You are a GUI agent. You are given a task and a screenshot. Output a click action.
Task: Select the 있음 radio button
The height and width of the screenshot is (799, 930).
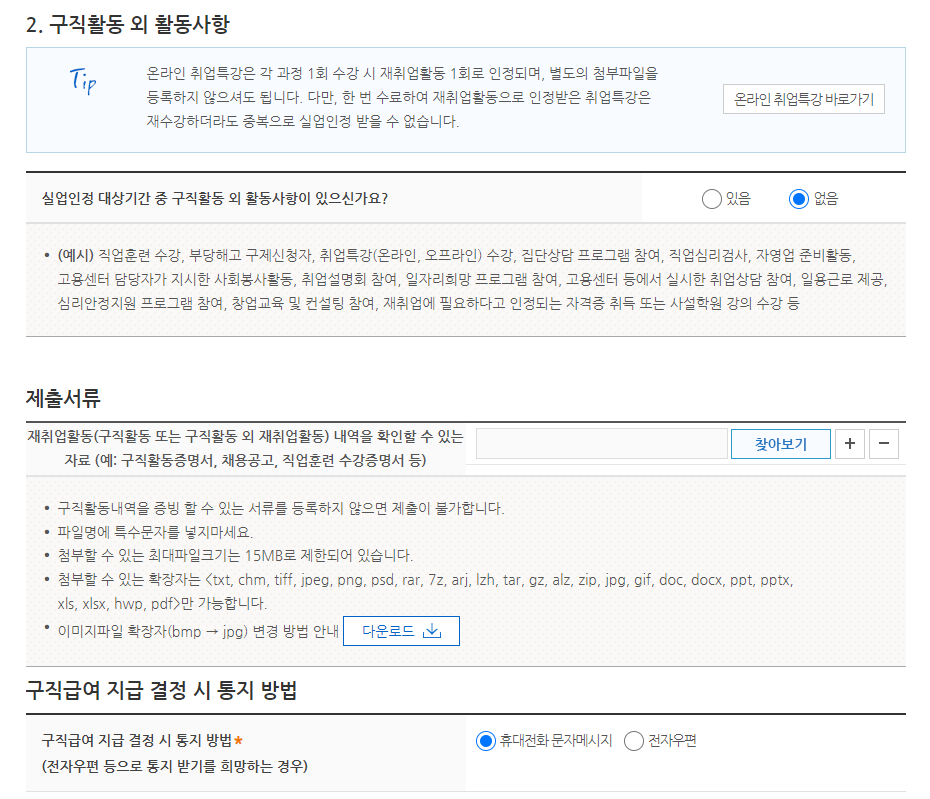(711, 199)
